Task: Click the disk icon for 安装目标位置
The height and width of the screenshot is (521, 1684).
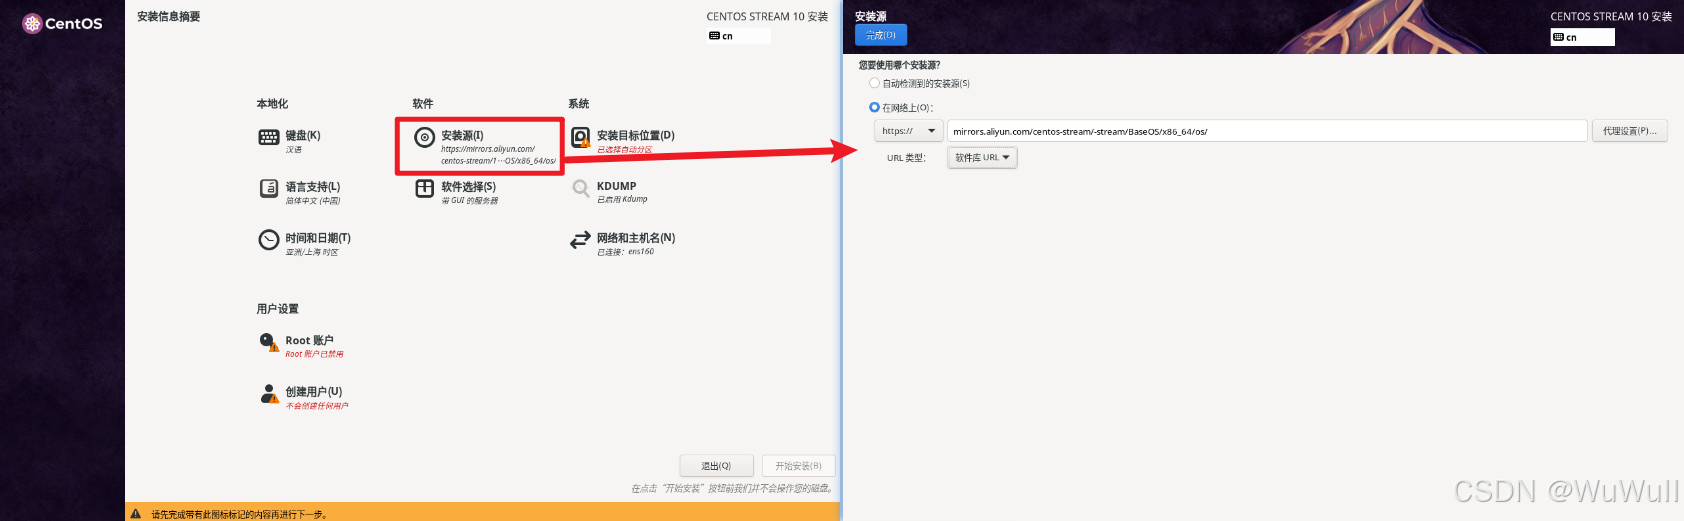Action: (581, 138)
